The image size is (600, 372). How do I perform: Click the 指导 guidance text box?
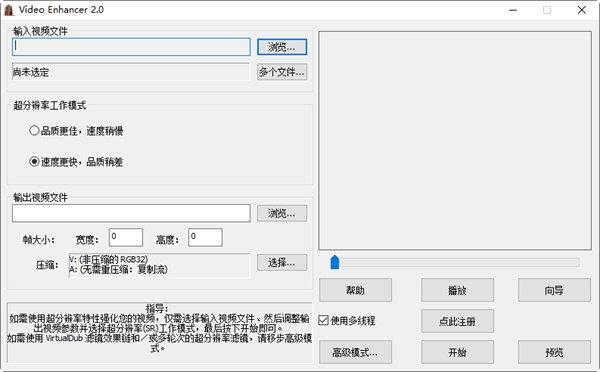160,332
